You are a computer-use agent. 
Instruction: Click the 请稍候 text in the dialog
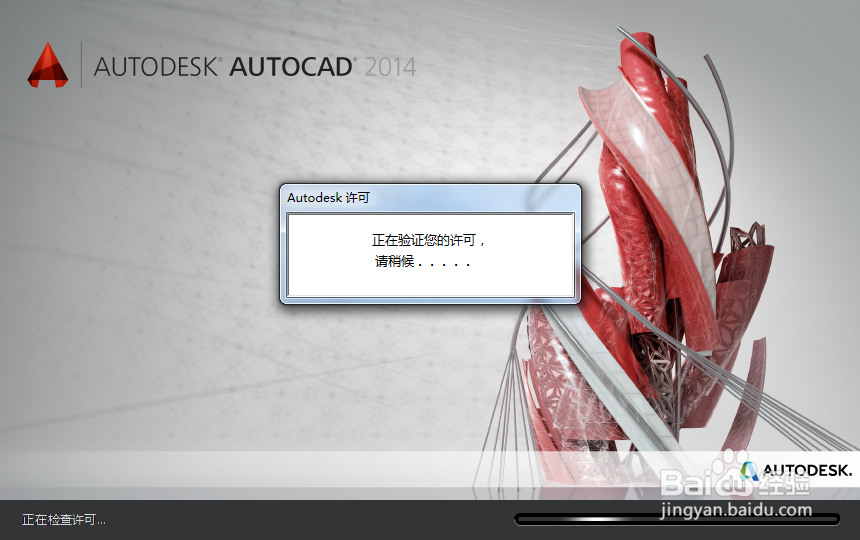[422, 262]
